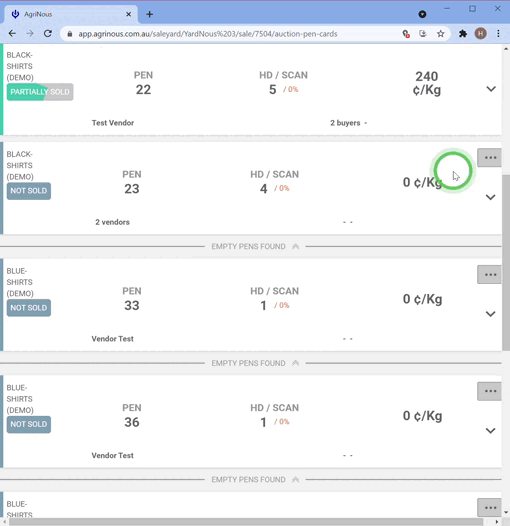510x526 pixels.
Task: Reload the AgriNous page
Action: click(x=48, y=34)
